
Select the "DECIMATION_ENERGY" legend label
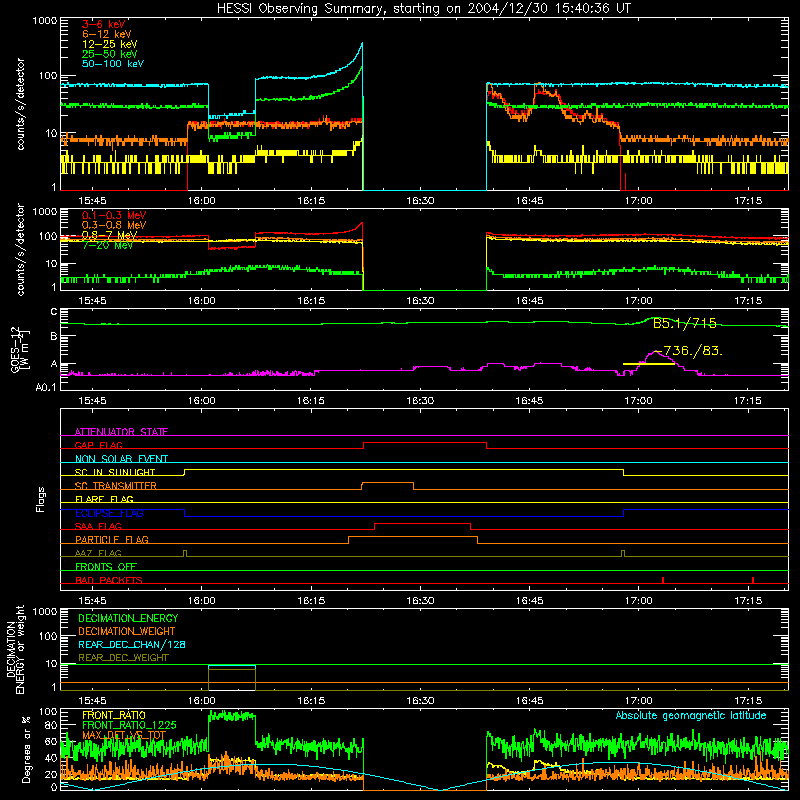click(128, 618)
